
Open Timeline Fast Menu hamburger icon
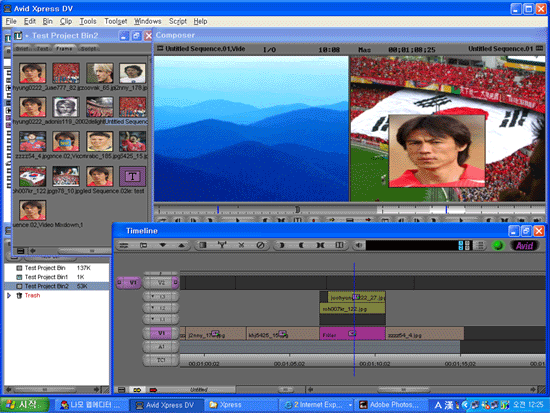(x=124, y=245)
